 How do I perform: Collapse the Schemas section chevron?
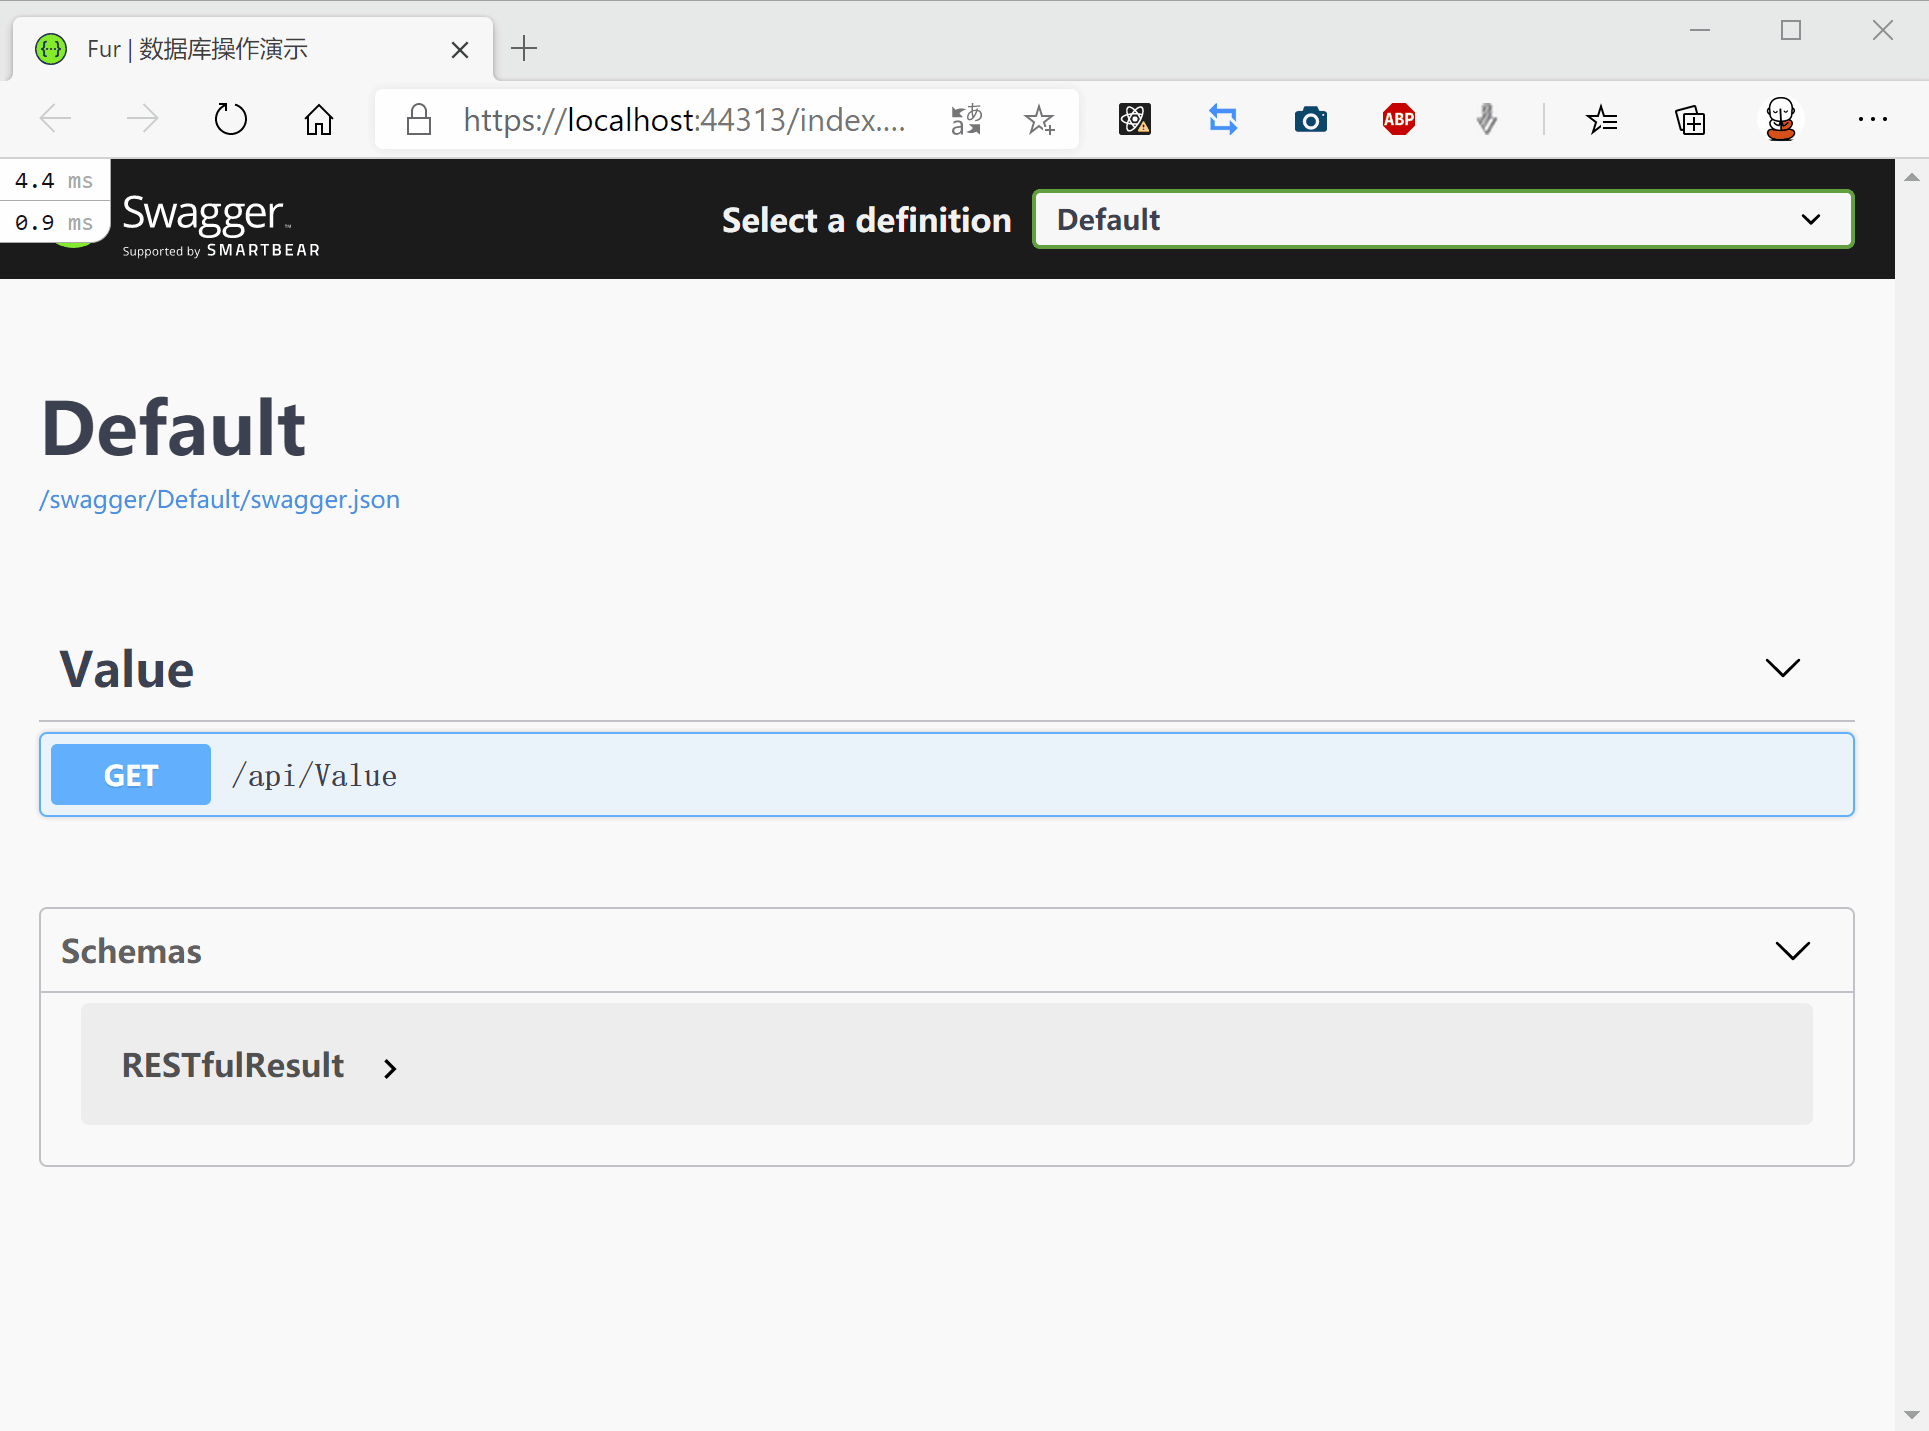coord(1792,951)
